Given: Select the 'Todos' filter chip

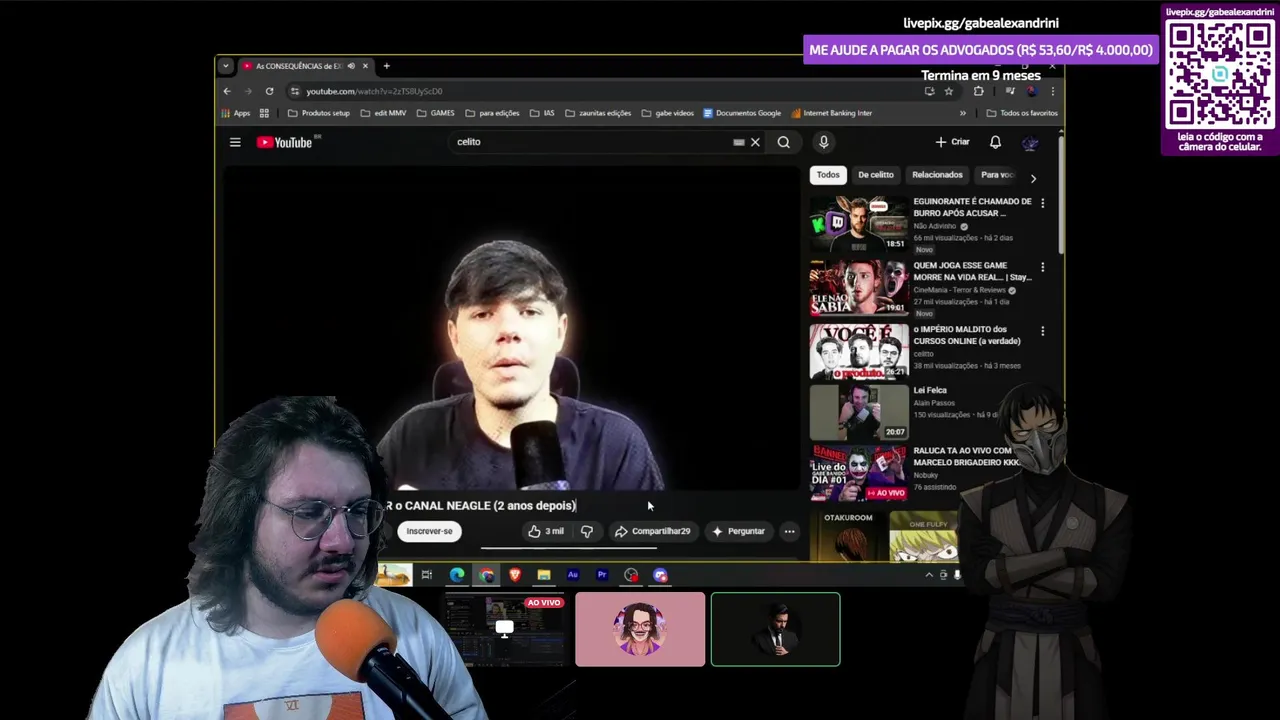Looking at the screenshot, I should [x=828, y=175].
